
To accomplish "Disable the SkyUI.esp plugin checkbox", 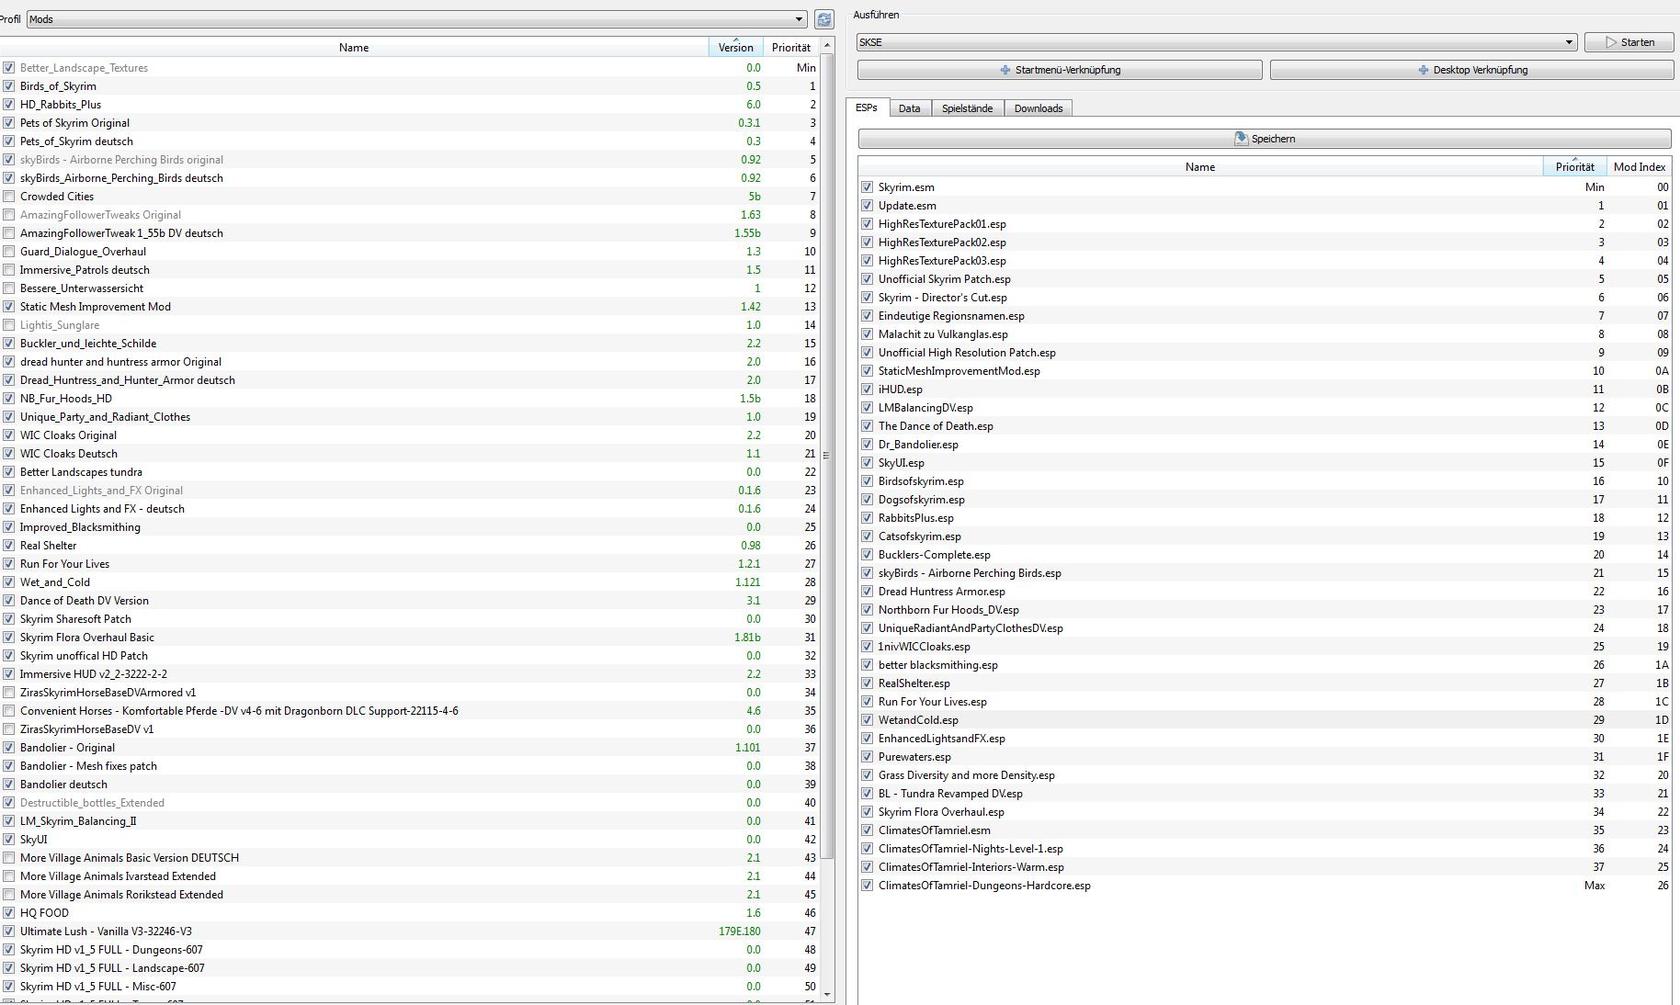I will 867,463.
